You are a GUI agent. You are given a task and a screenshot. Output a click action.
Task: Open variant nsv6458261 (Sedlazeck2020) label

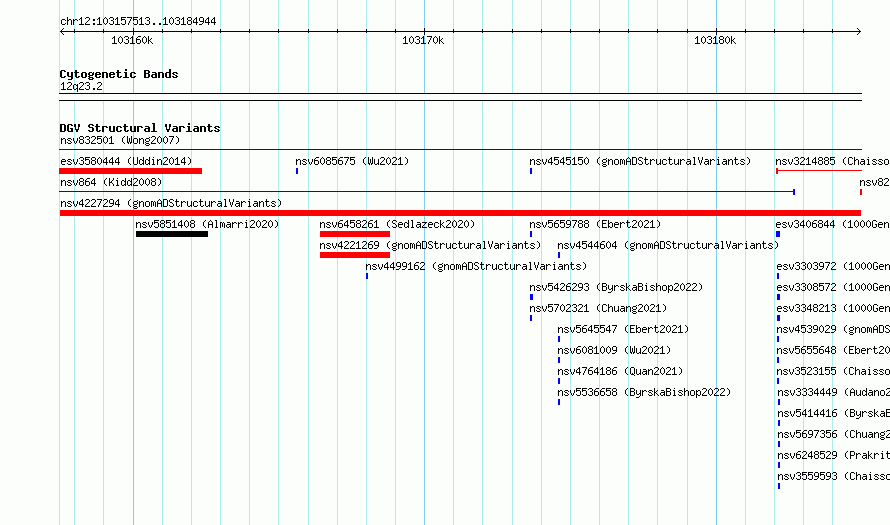click(397, 224)
